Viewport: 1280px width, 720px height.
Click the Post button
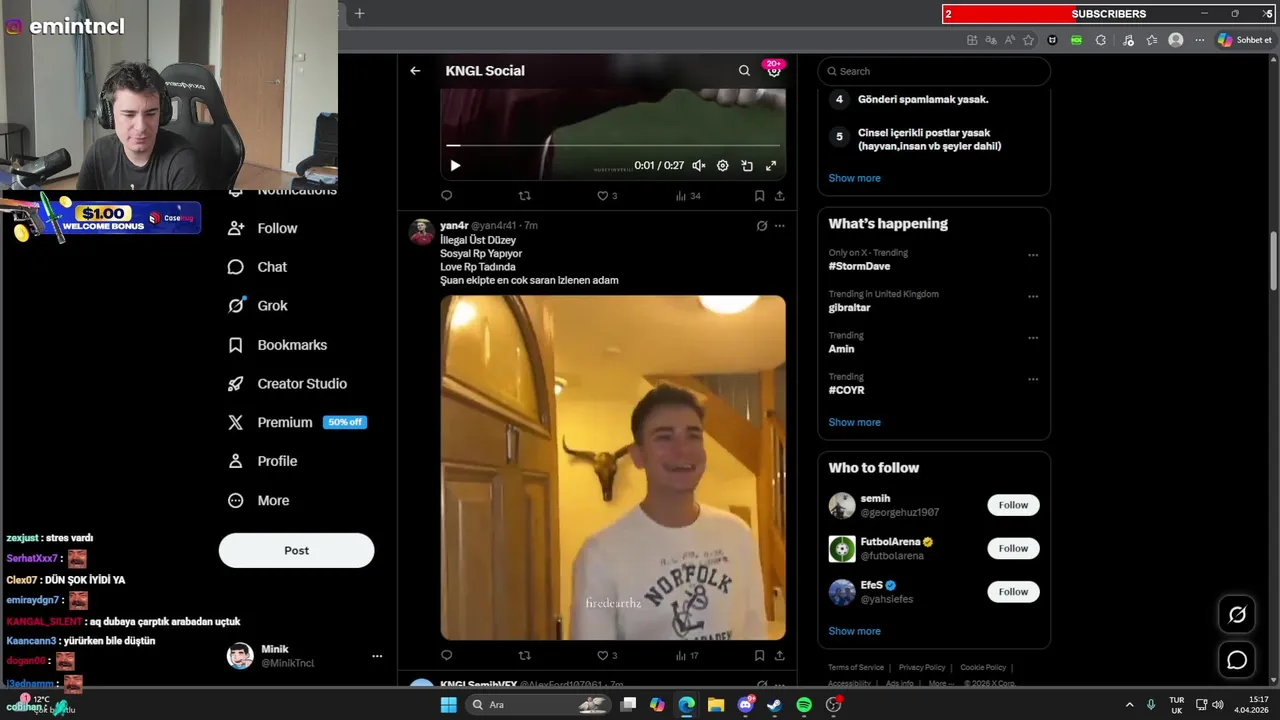(296, 550)
